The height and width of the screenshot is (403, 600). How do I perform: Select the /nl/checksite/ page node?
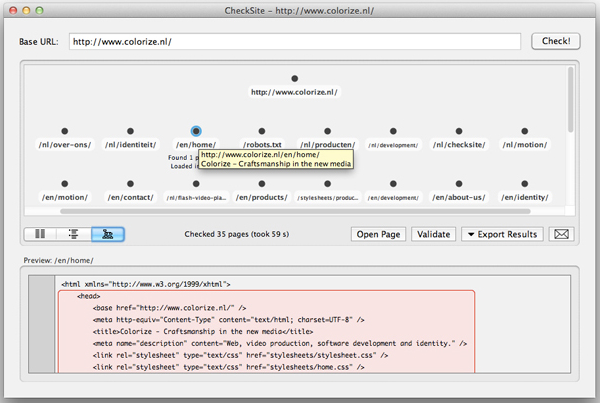click(458, 131)
